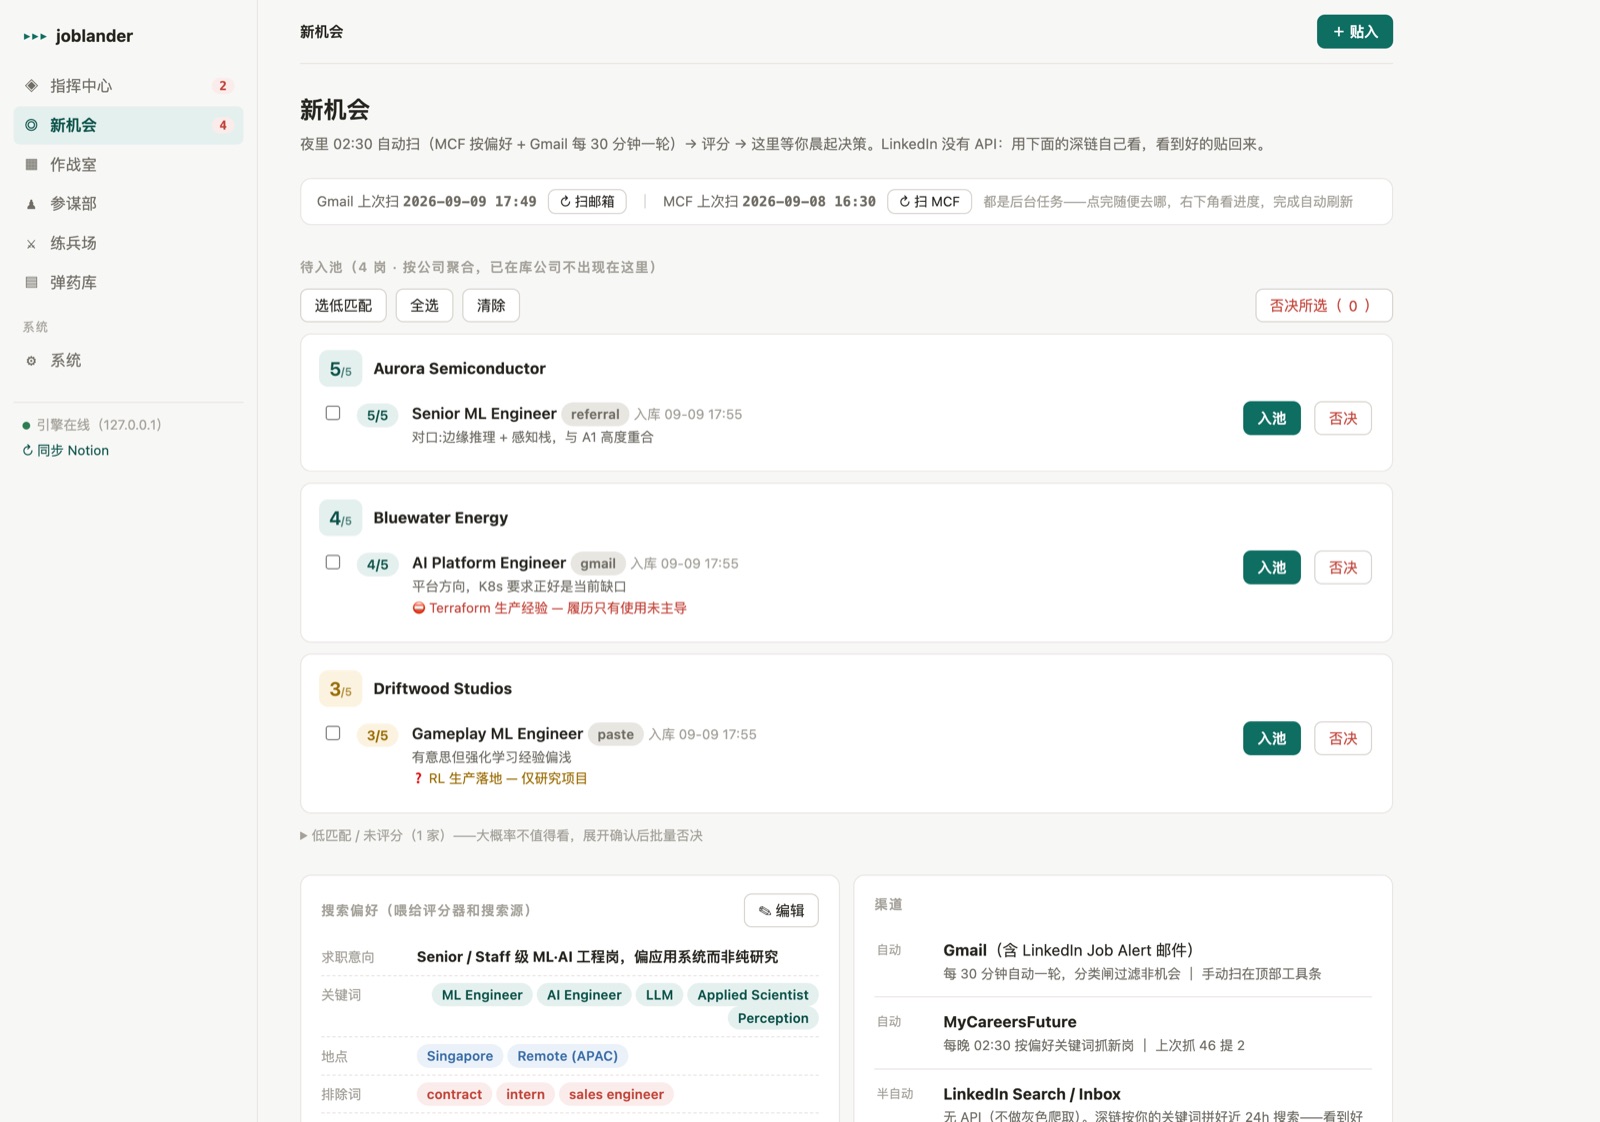
Task: Reject Bluewater Energy job with 否决
Action: [x=1342, y=567]
